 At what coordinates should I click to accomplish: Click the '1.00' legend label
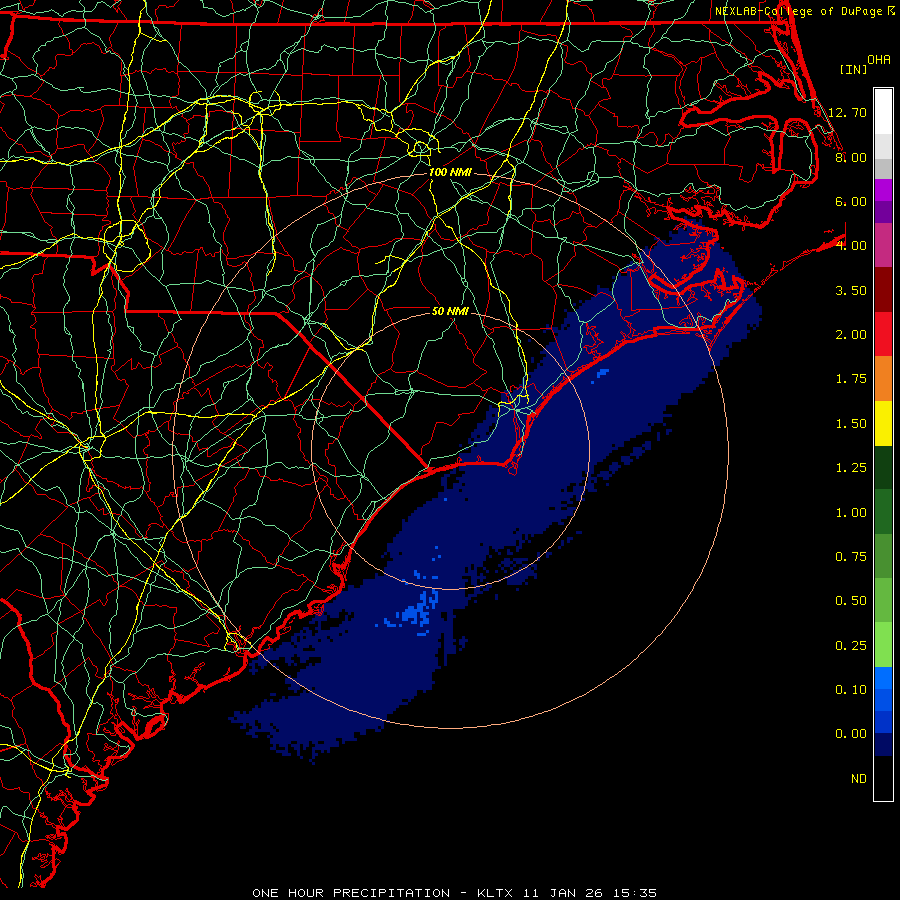point(851,513)
